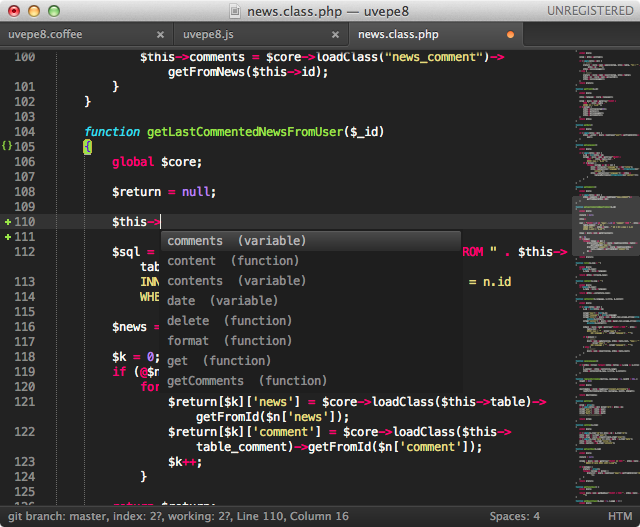Click the highlighted opening brace on line 105
Image resolution: width=640 pixels, height=527 pixels.
coord(87,147)
